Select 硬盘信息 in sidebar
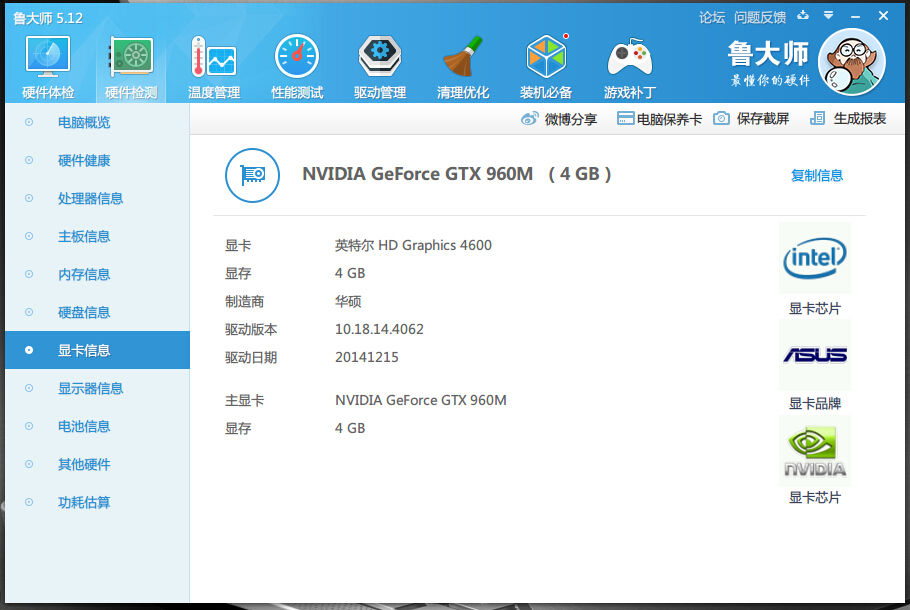910x610 pixels. coord(98,312)
